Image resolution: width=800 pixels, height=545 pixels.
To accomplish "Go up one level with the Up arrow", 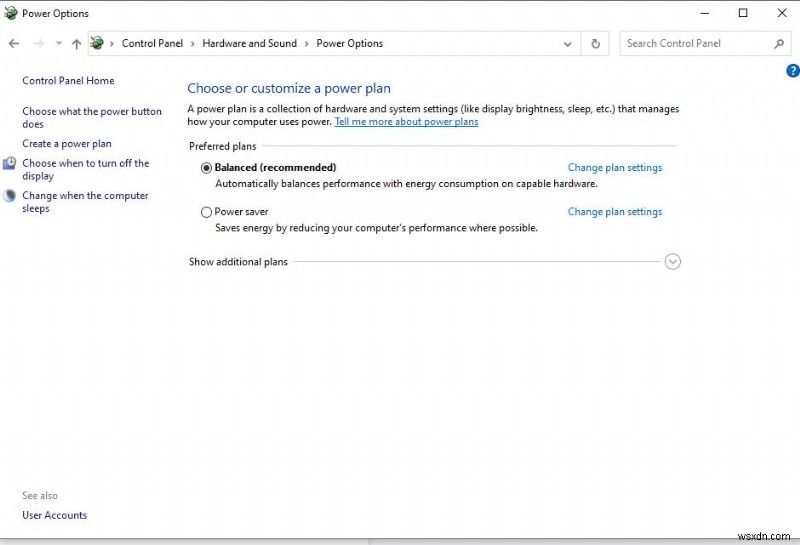I will [77, 44].
